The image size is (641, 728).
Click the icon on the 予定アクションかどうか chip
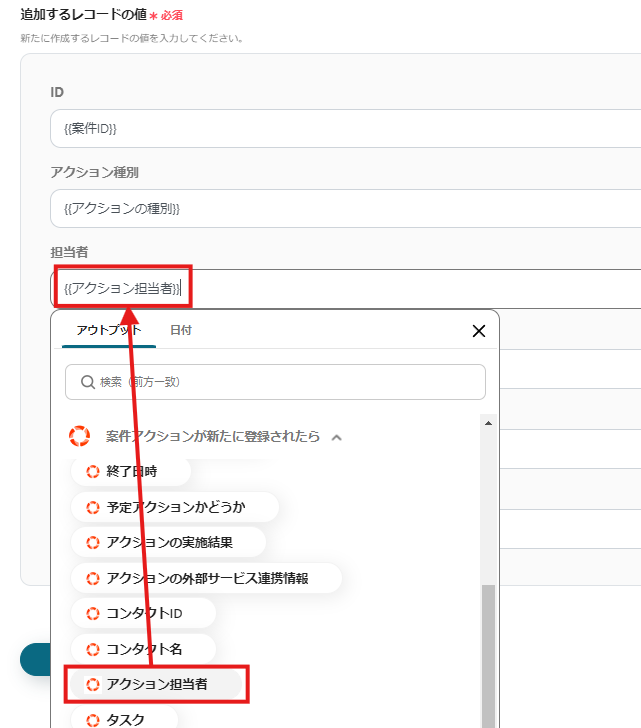coord(93,507)
